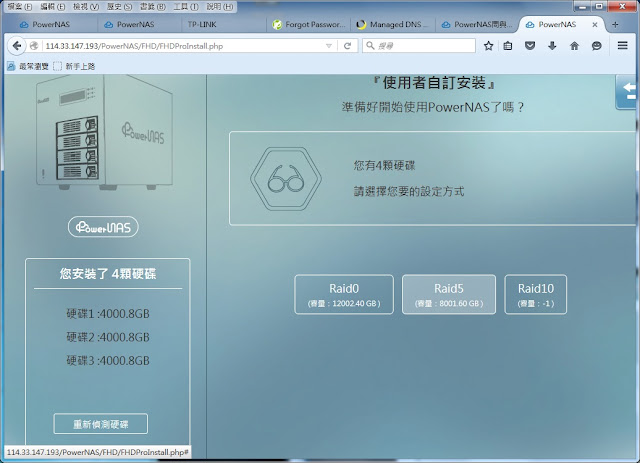Click the 硬碟1 :4000.8GB entry
Screen dimensions: 640x463
tap(108, 314)
